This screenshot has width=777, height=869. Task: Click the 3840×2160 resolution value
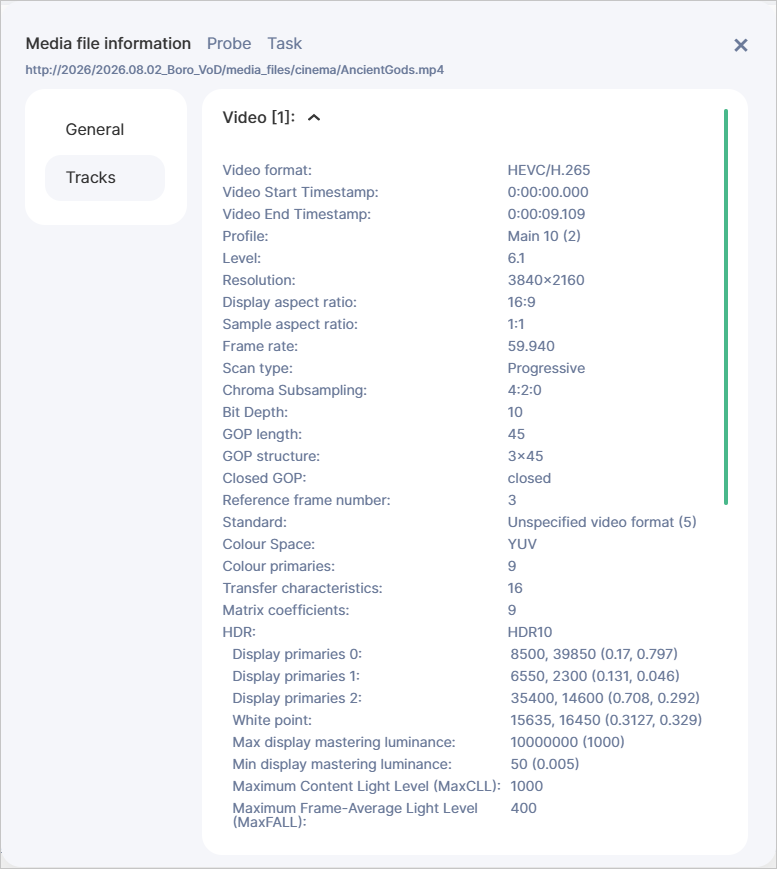(x=546, y=280)
